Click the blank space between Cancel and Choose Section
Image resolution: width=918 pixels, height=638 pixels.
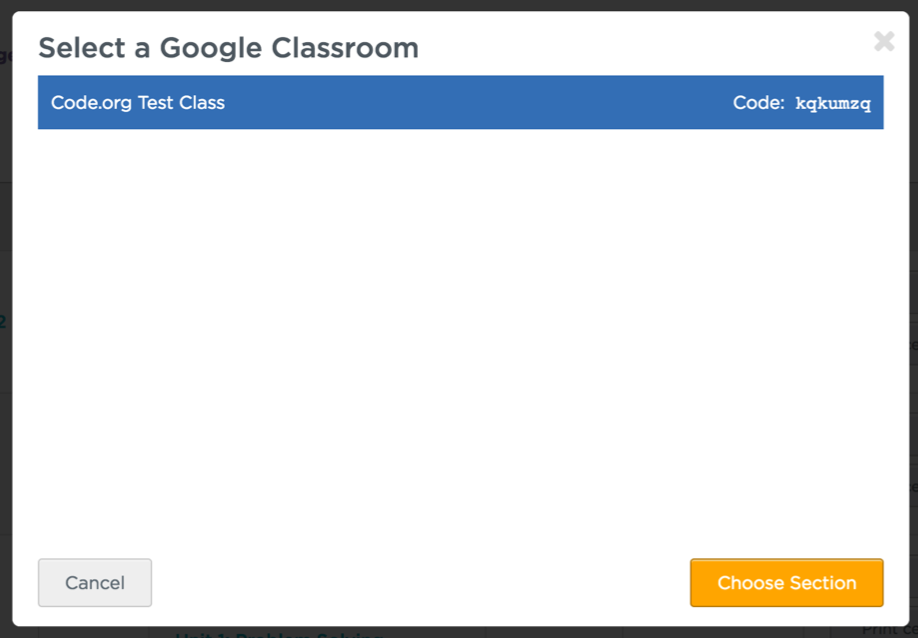[x=420, y=583]
